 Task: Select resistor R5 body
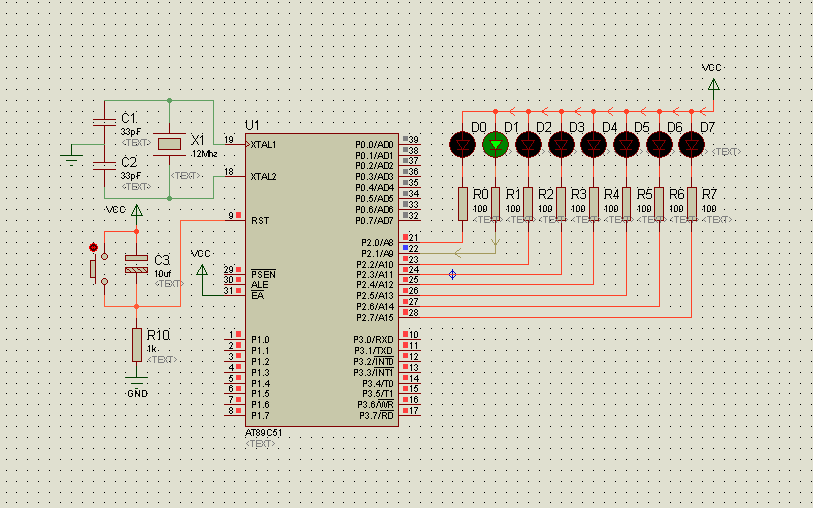pyautogui.click(x=626, y=204)
